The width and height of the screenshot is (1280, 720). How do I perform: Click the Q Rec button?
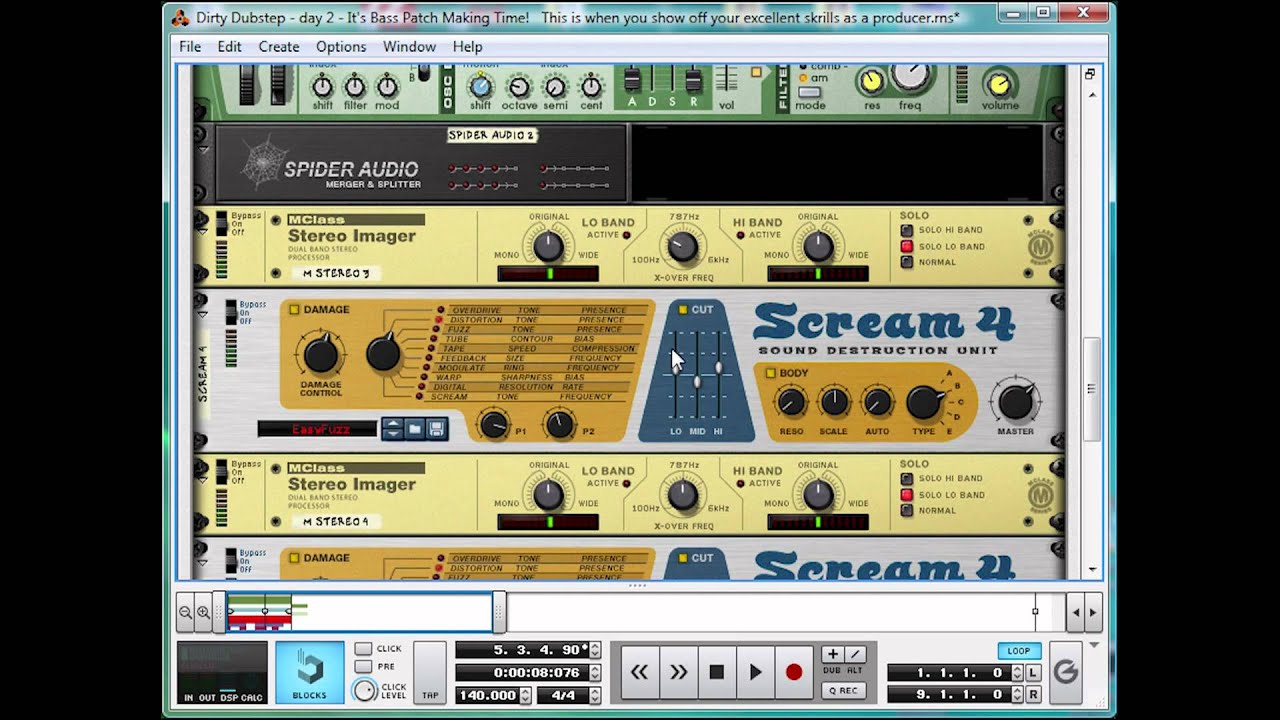842,690
